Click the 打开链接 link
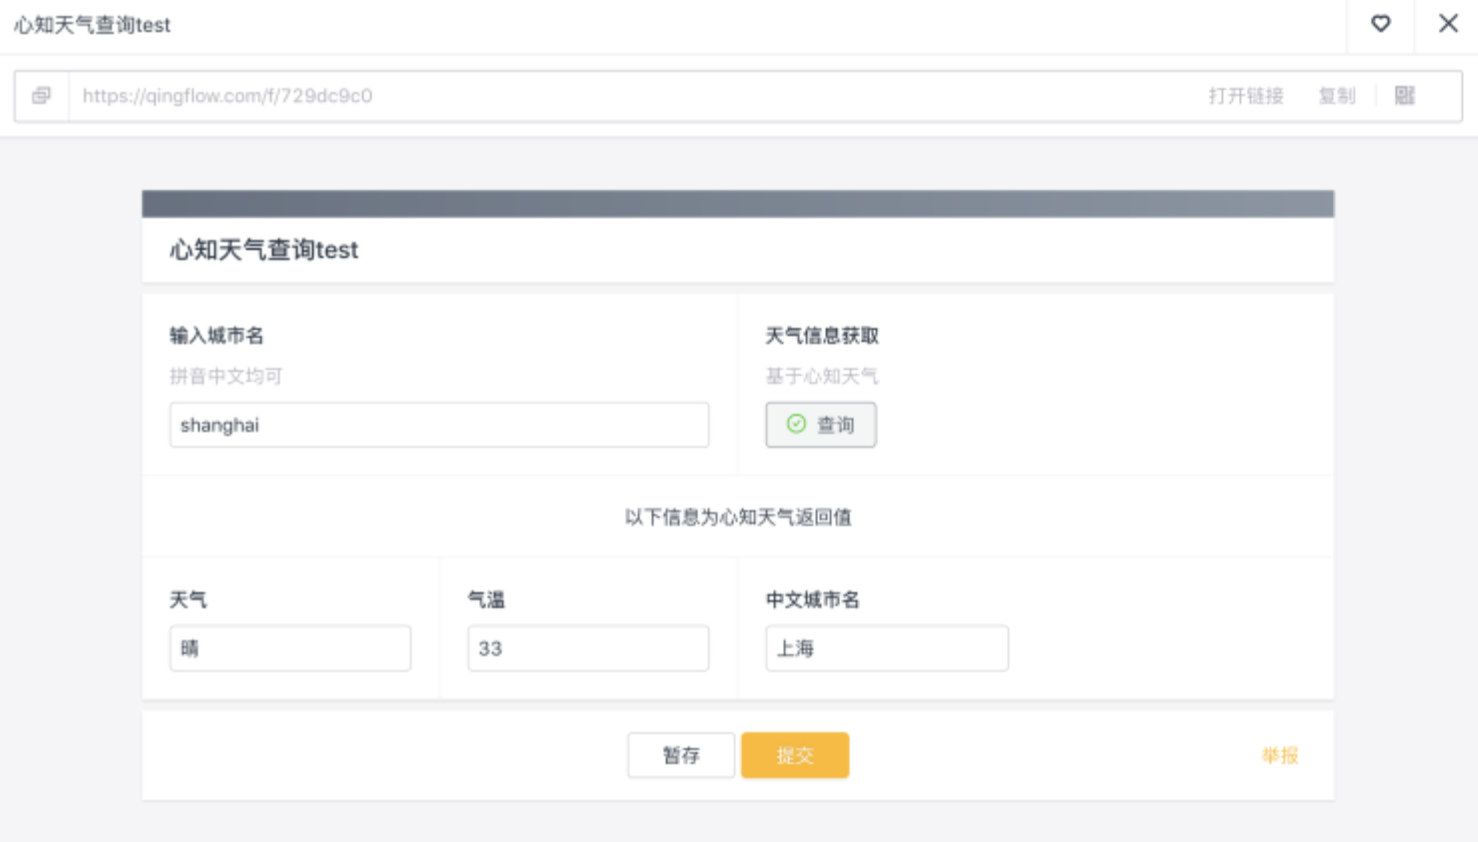The height and width of the screenshot is (842, 1478). 1246,96
